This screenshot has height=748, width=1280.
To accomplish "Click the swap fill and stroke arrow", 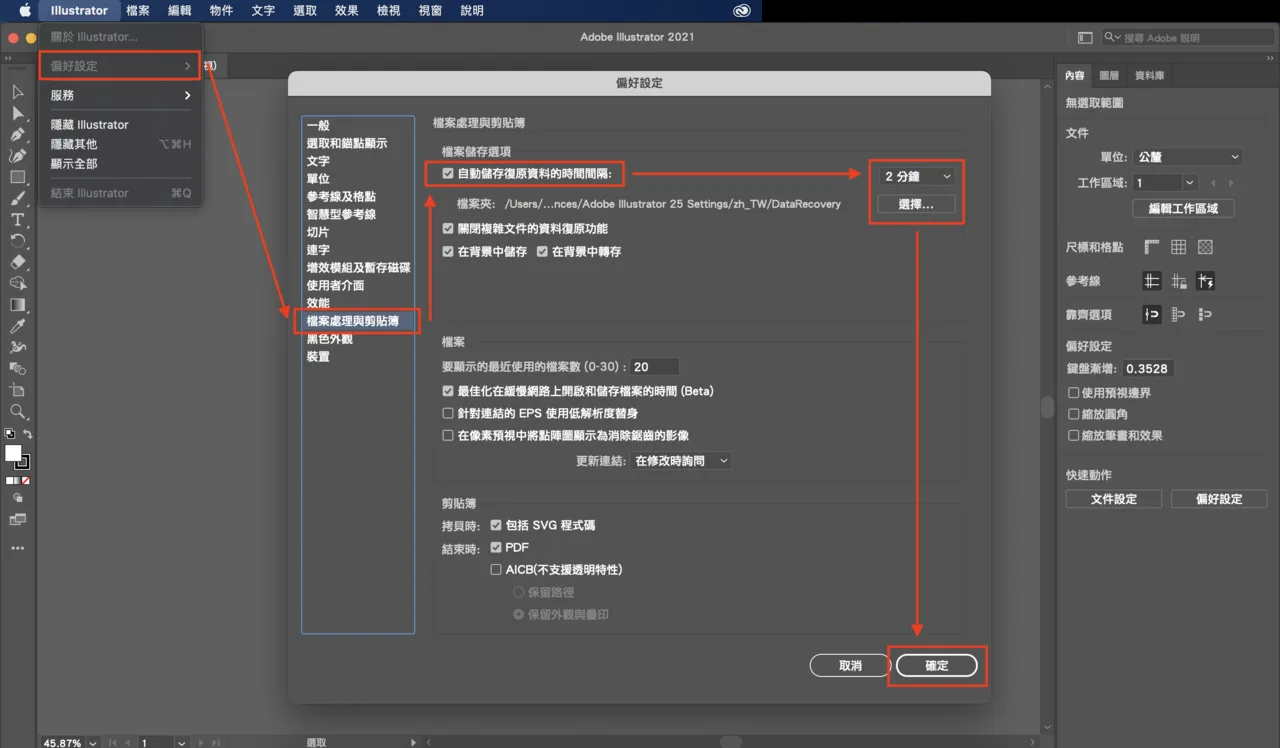I will click(28, 434).
